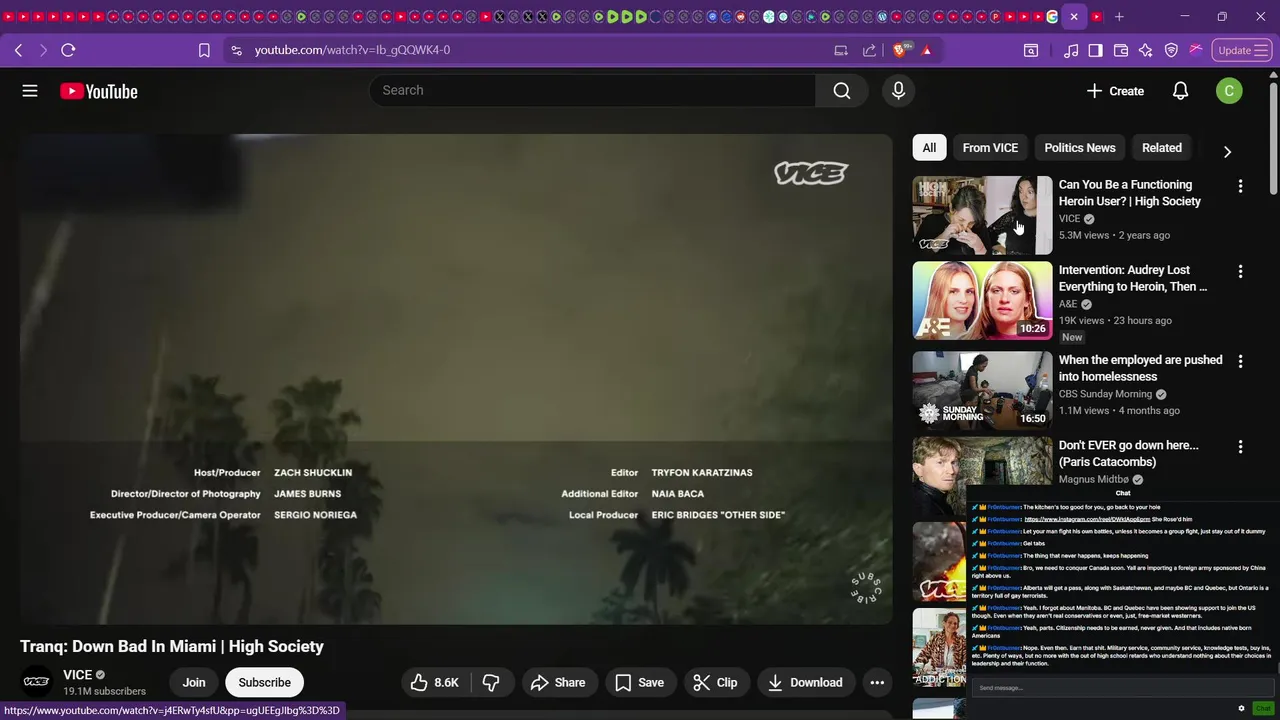Image resolution: width=1280 pixels, height=720 pixels.
Task: Bookmark this page in the address bar
Action: (204, 50)
